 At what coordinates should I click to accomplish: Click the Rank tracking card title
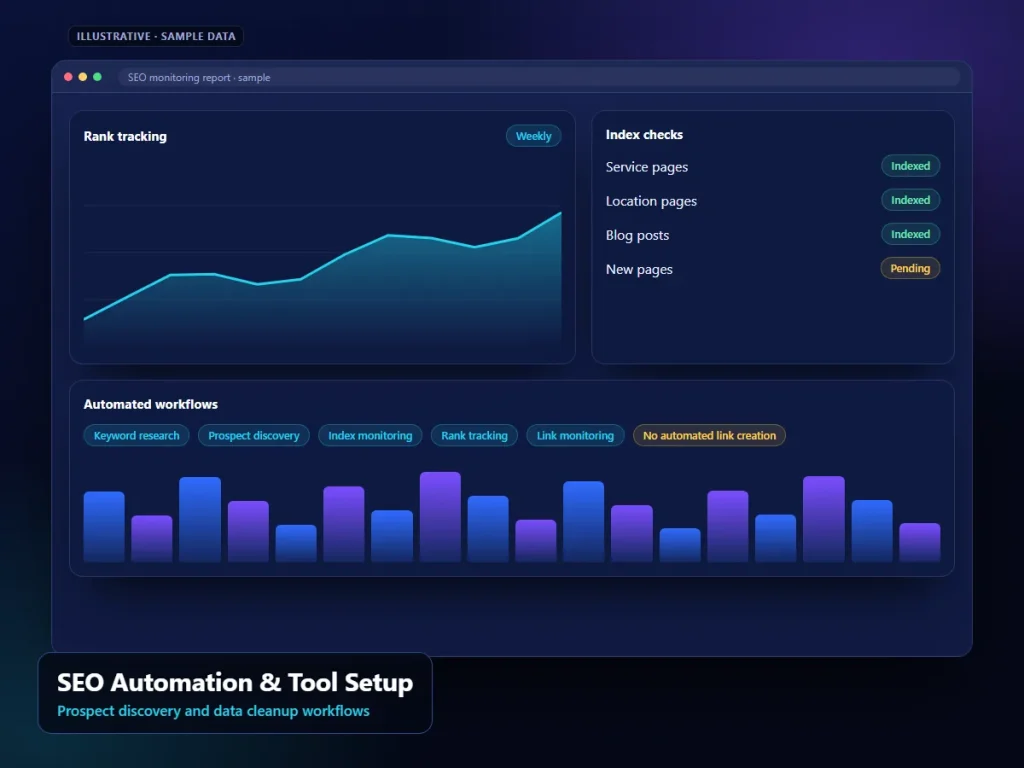(x=125, y=136)
